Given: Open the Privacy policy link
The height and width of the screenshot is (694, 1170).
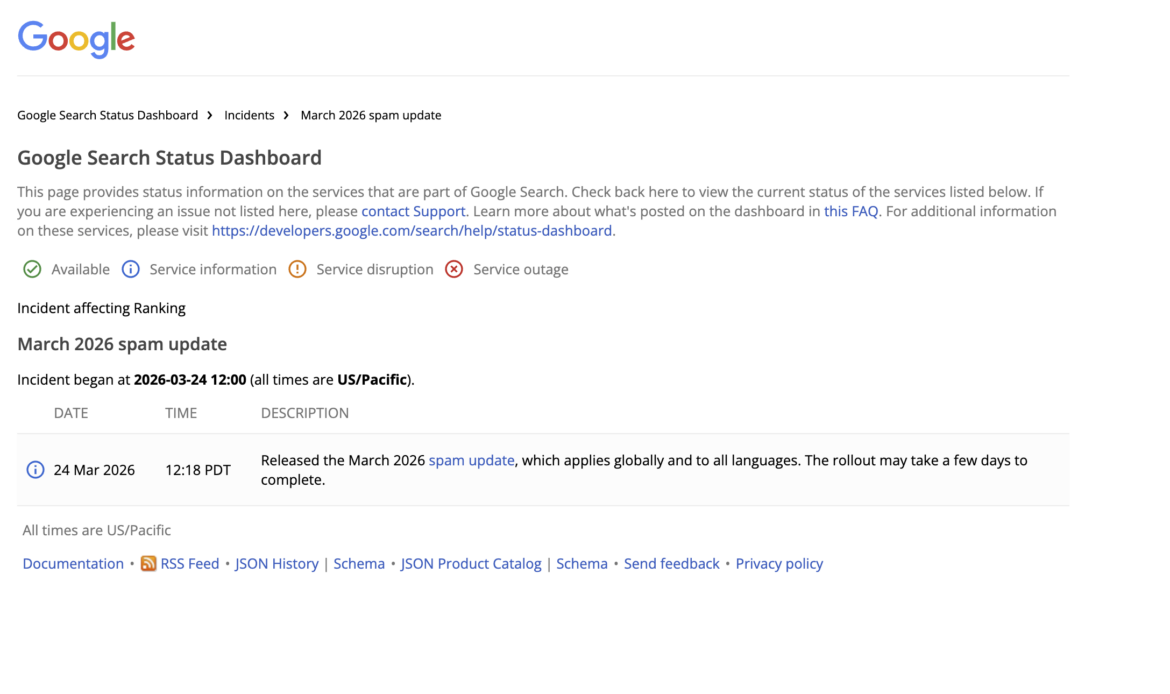Looking at the screenshot, I should pos(779,564).
